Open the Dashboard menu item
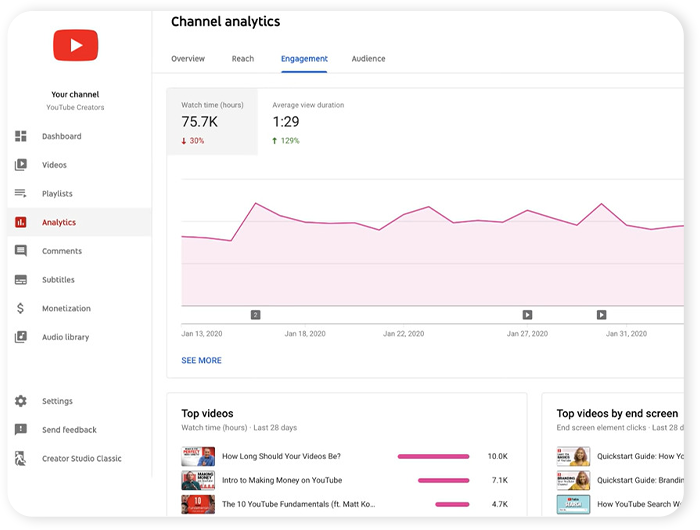The width and height of the screenshot is (700, 530). click(x=62, y=136)
